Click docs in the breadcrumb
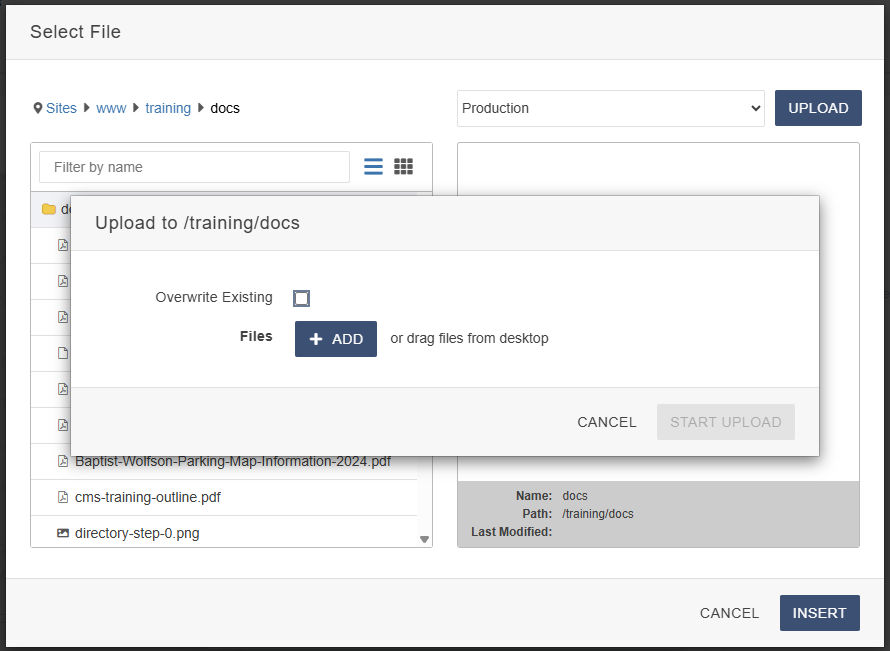Screen dimensions: 890x651 pyautogui.click(x=225, y=108)
